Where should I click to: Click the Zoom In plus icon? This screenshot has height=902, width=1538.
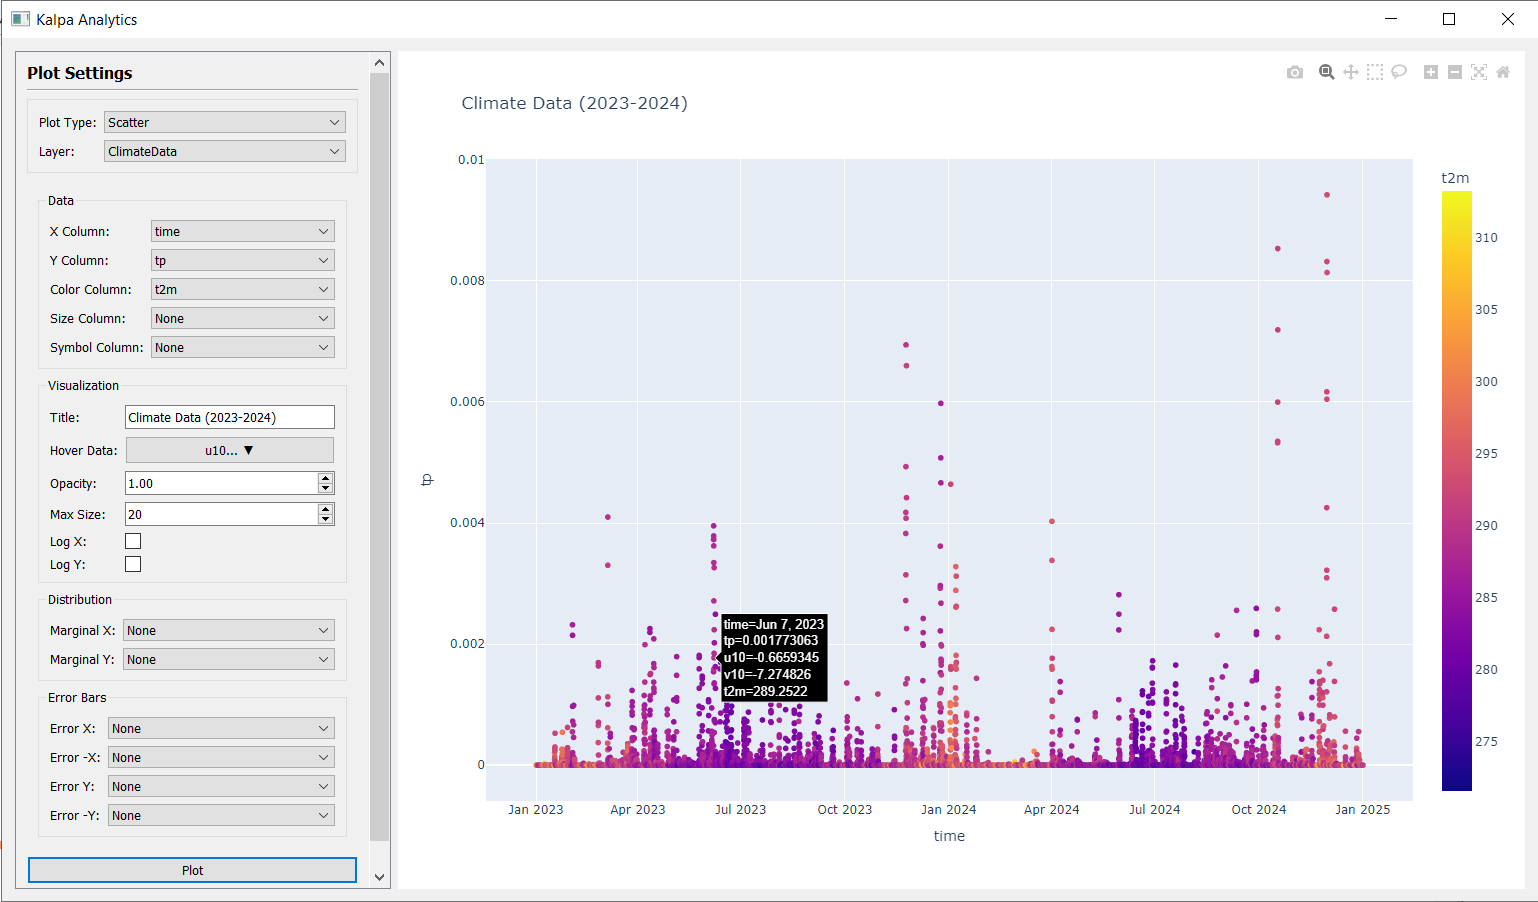click(1431, 72)
